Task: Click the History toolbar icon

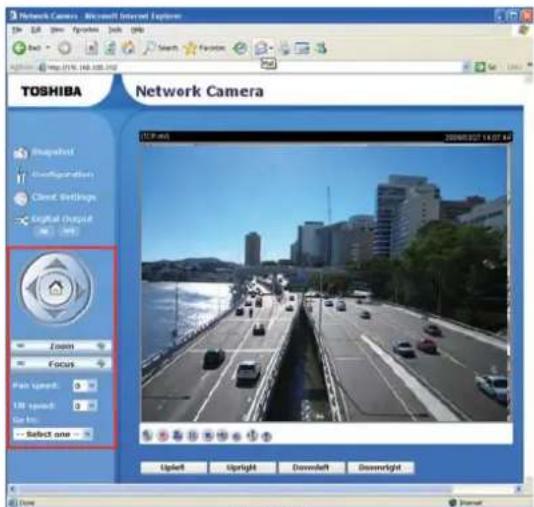Action: click(x=240, y=48)
